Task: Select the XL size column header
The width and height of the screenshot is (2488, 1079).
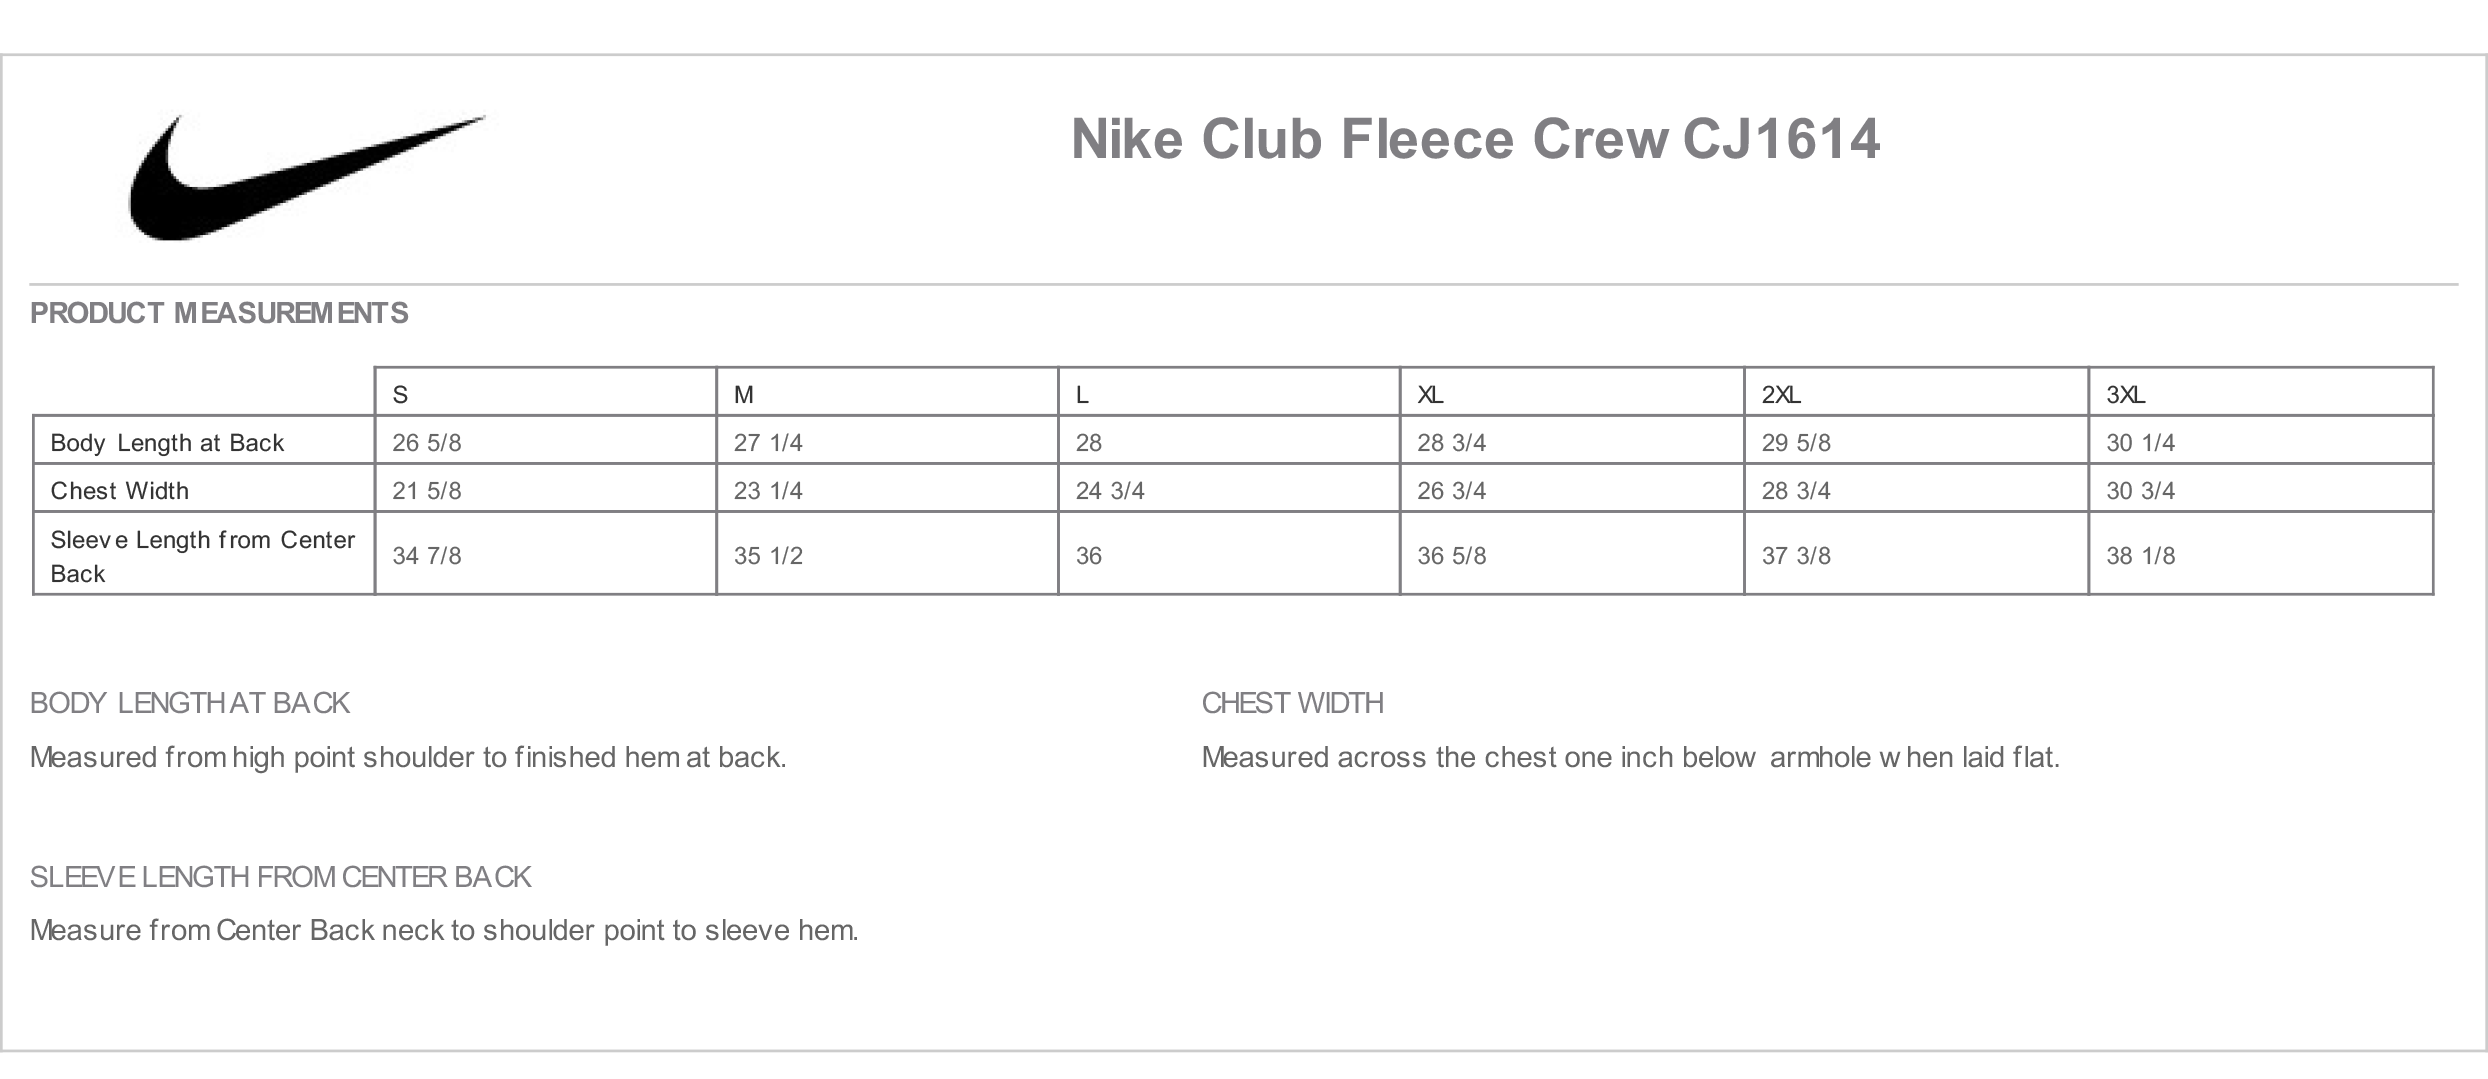Action: pyautogui.click(x=1572, y=393)
